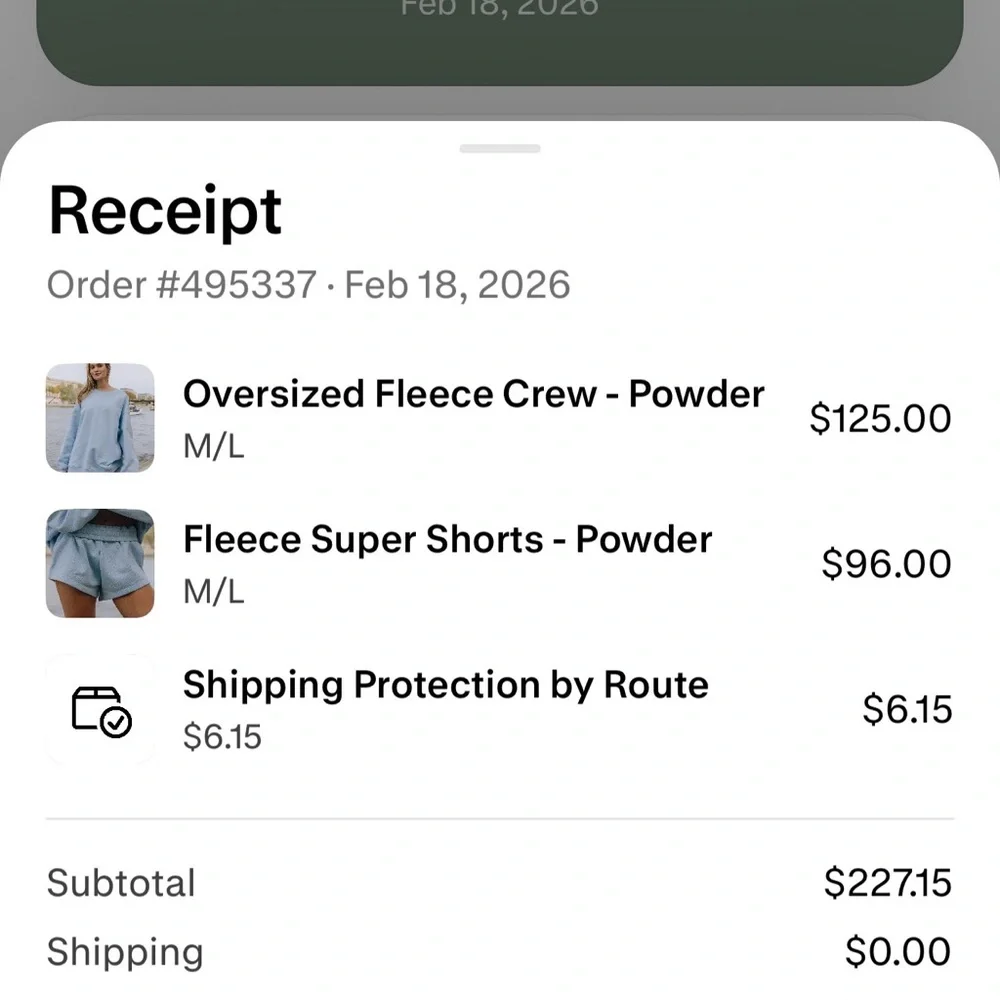
Task: Select the Fleece Super Shorts - Powder title
Action: point(447,540)
